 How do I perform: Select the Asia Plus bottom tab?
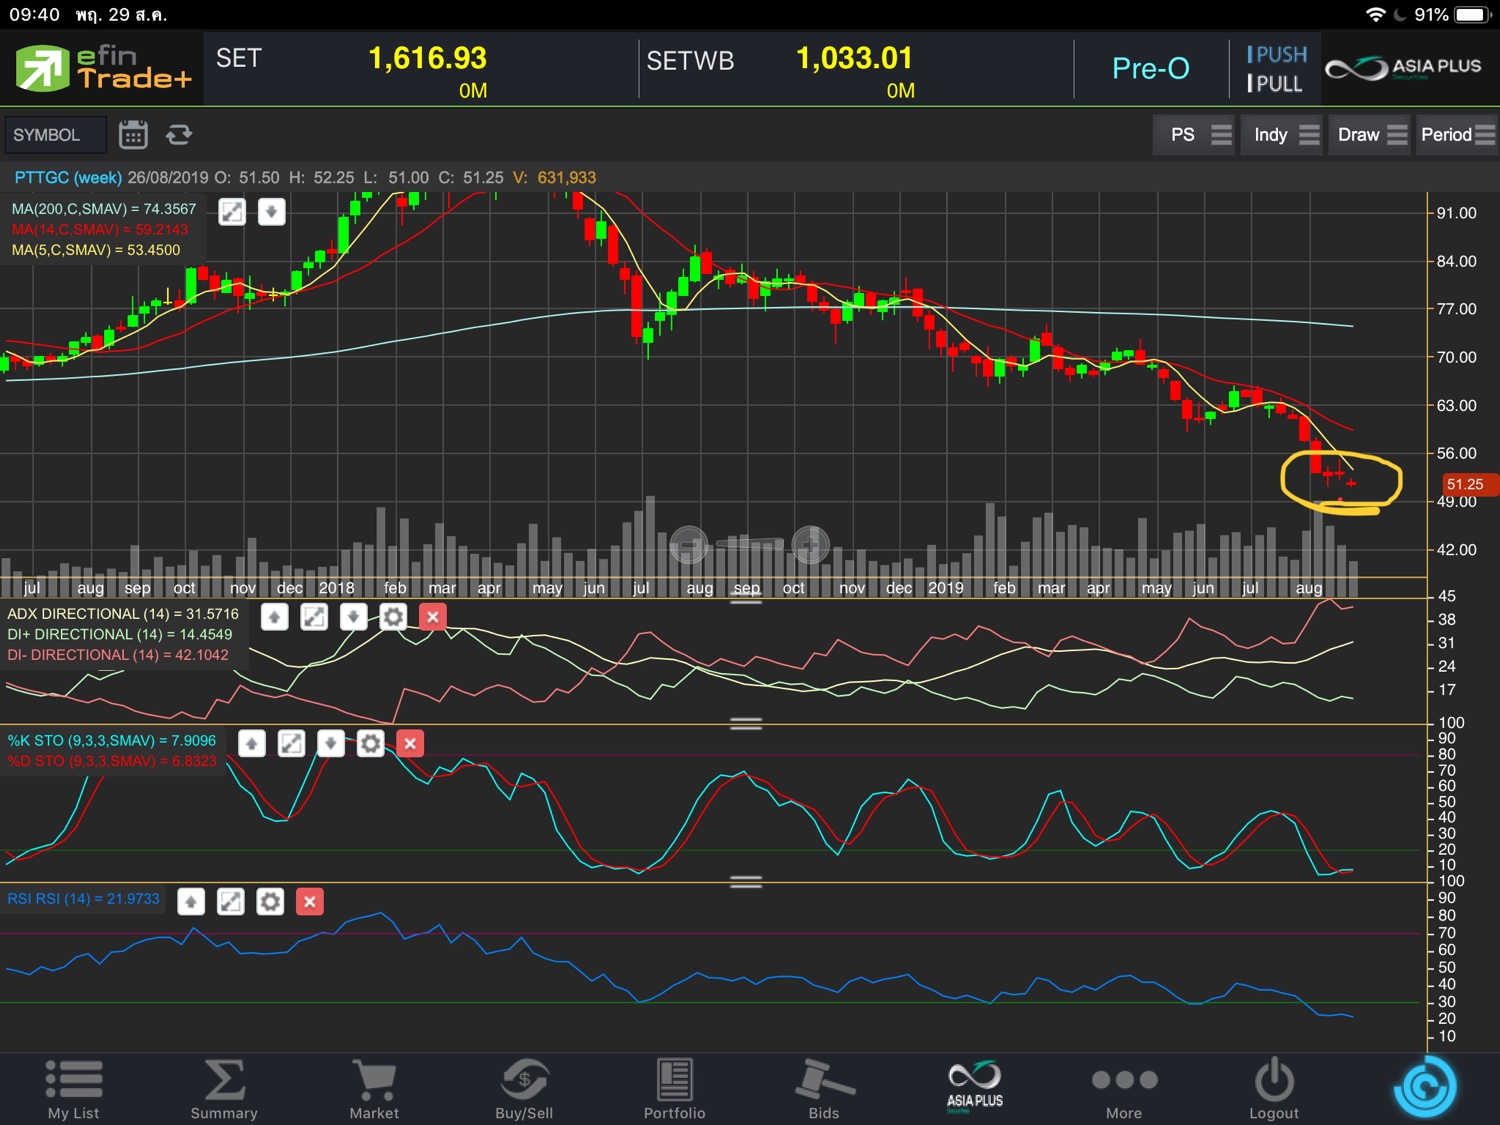(975, 1087)
